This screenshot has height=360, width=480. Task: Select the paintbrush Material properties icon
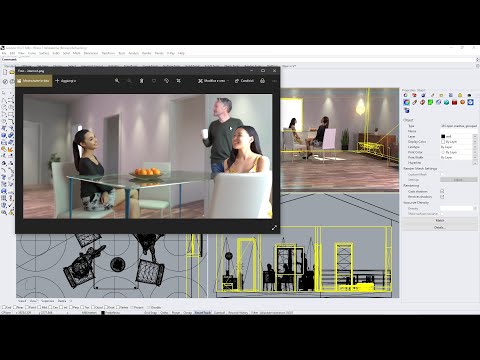point(414,102)
